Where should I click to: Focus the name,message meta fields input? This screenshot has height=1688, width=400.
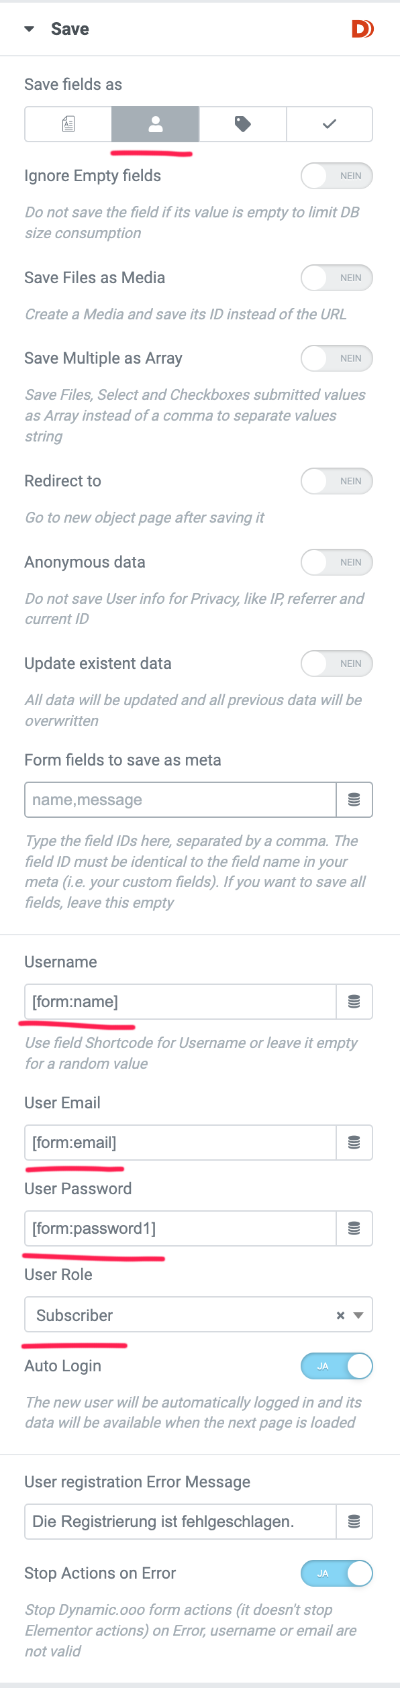tap(180, 800)
